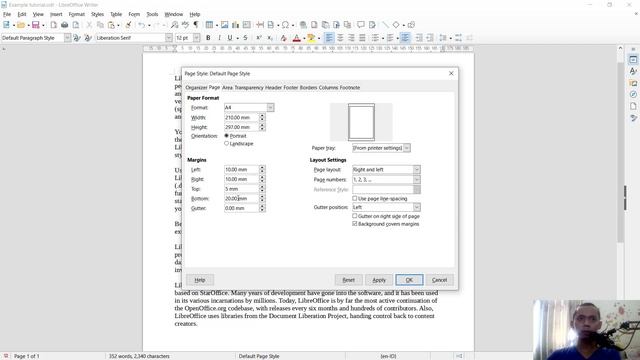Image resolution: width=640 pixels, height=360 pixels.
Task: Click the Cut scissors icon
Action: tap(89, 25)
